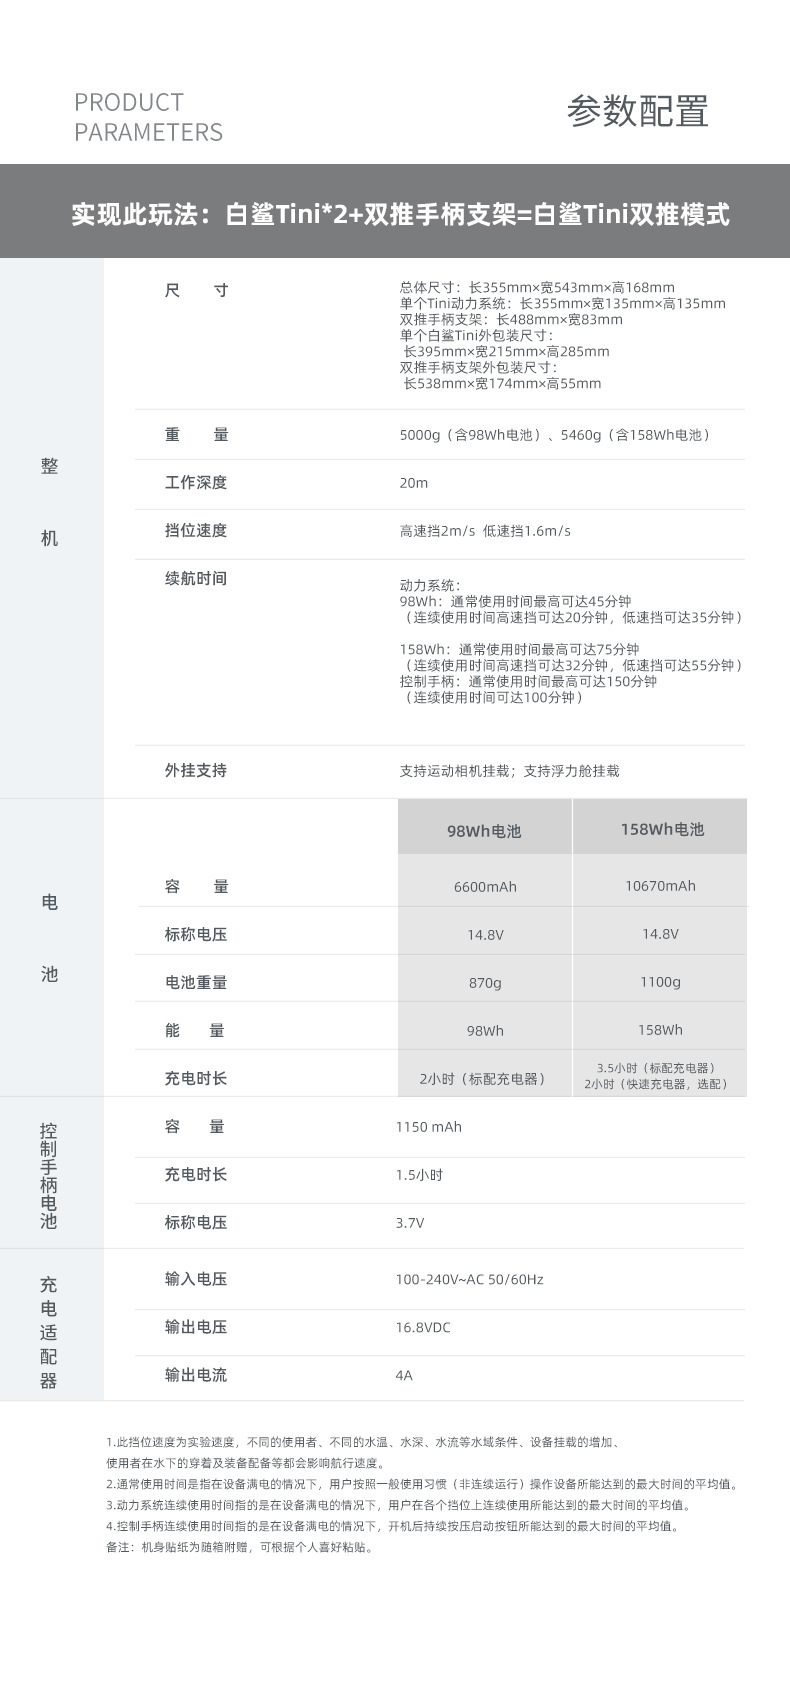This screenshot has width=790, height=1701.
Task: Click the '参数配置' title
Action: [638, 111]
